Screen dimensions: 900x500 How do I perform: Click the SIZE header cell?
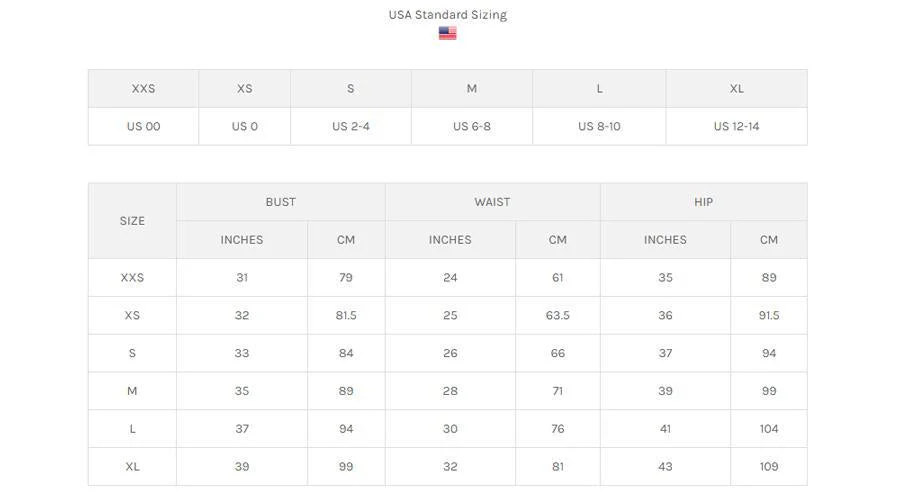click(132, 221)
